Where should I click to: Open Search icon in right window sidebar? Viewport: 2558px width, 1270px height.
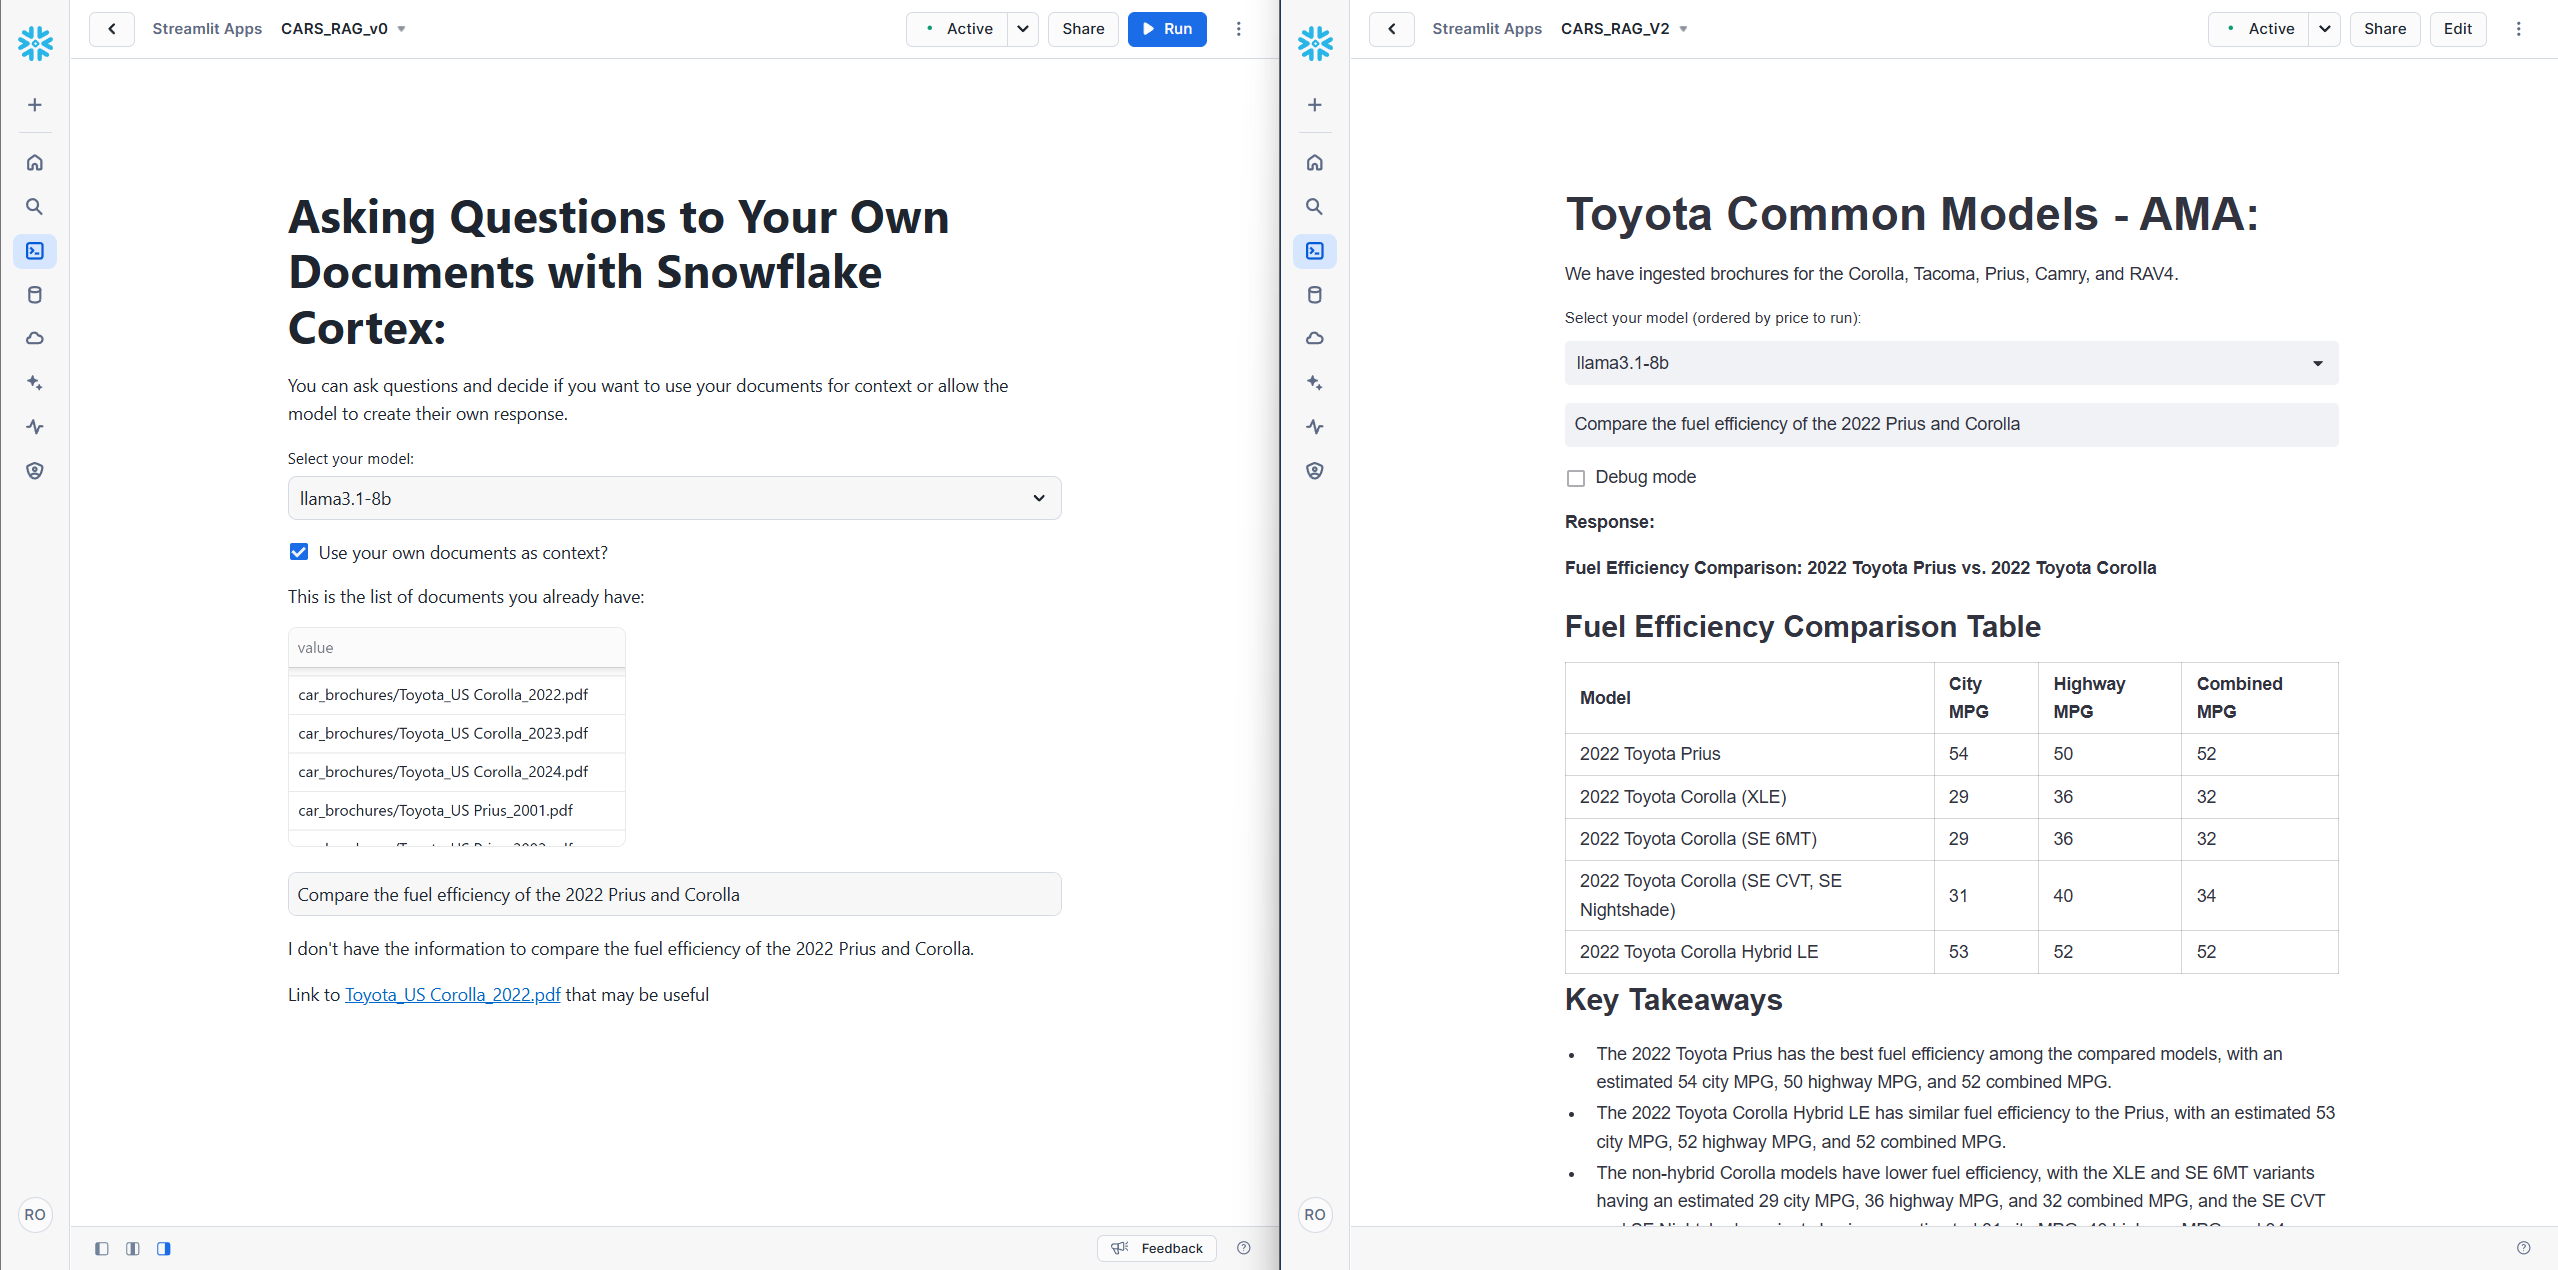tap(1315, 206)
